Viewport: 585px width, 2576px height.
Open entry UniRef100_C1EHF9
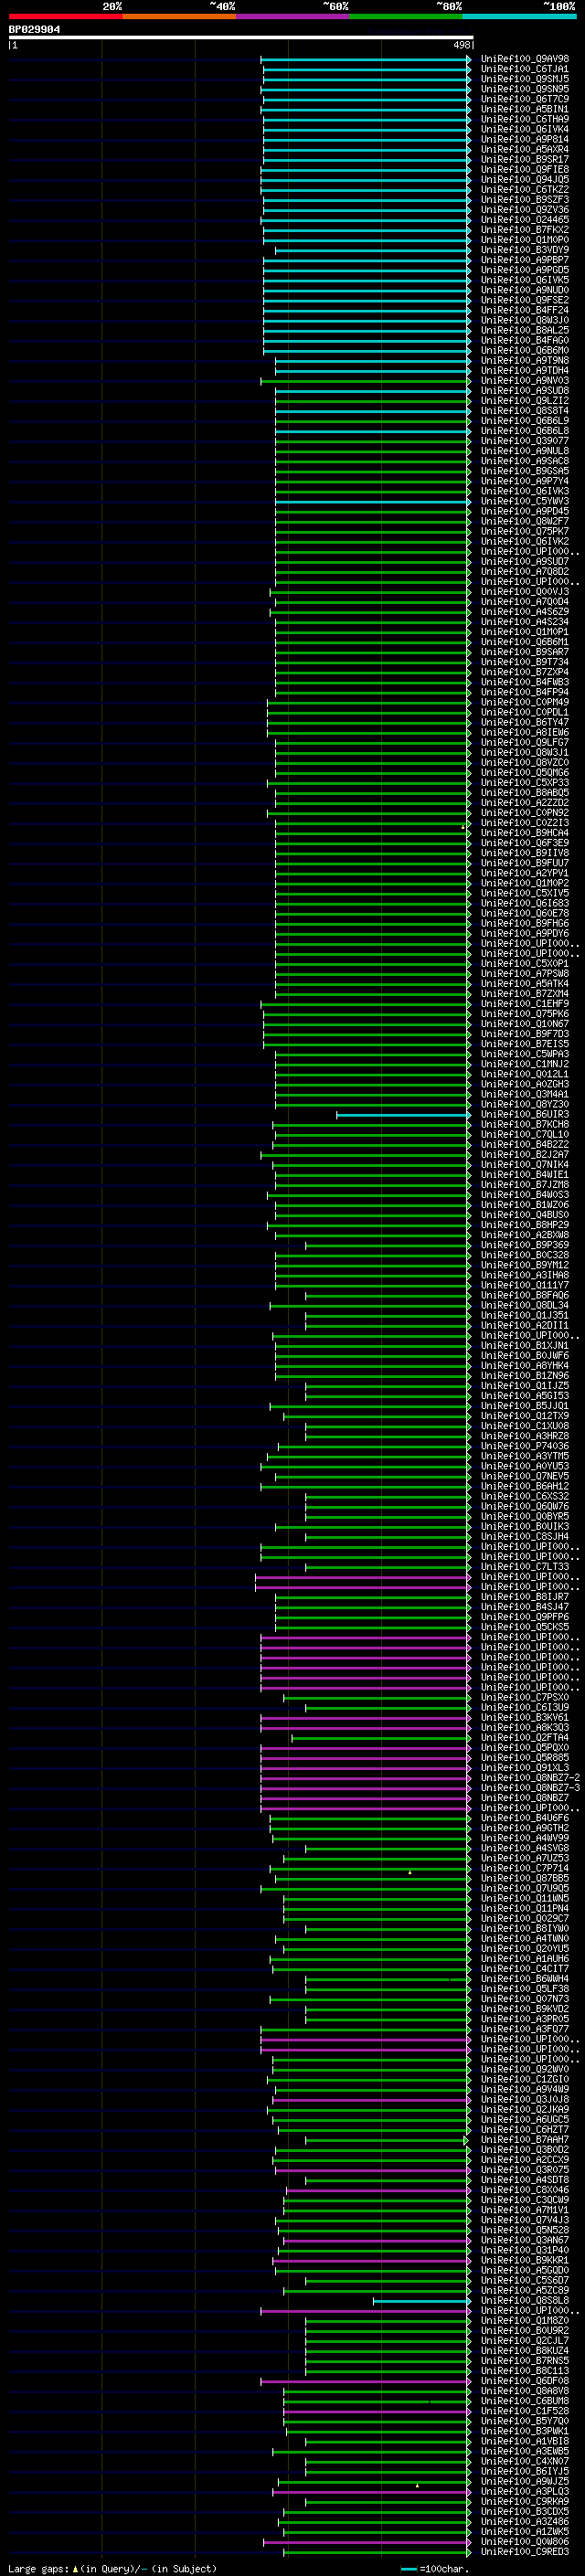pyautogui.click(x=525, y=1004)
